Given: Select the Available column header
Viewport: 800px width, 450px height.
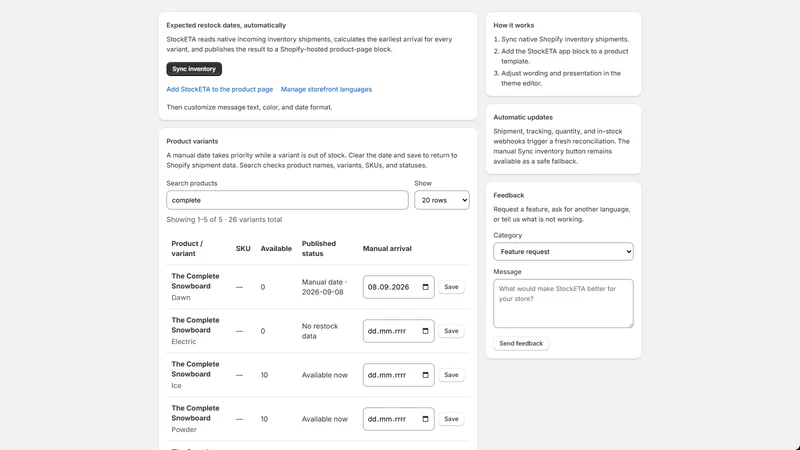Looking at the screenshot, I should click(x=276, y=248).
